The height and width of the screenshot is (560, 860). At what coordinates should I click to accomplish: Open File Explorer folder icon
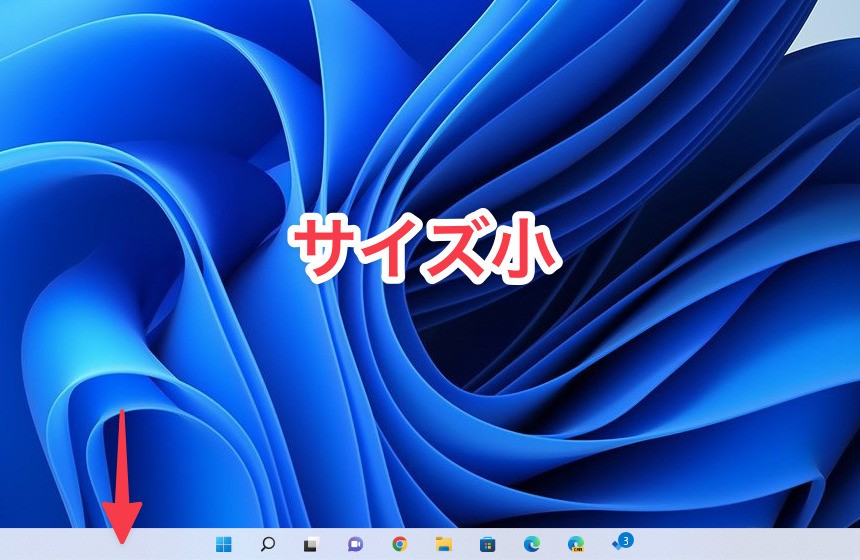coord(444,544)
